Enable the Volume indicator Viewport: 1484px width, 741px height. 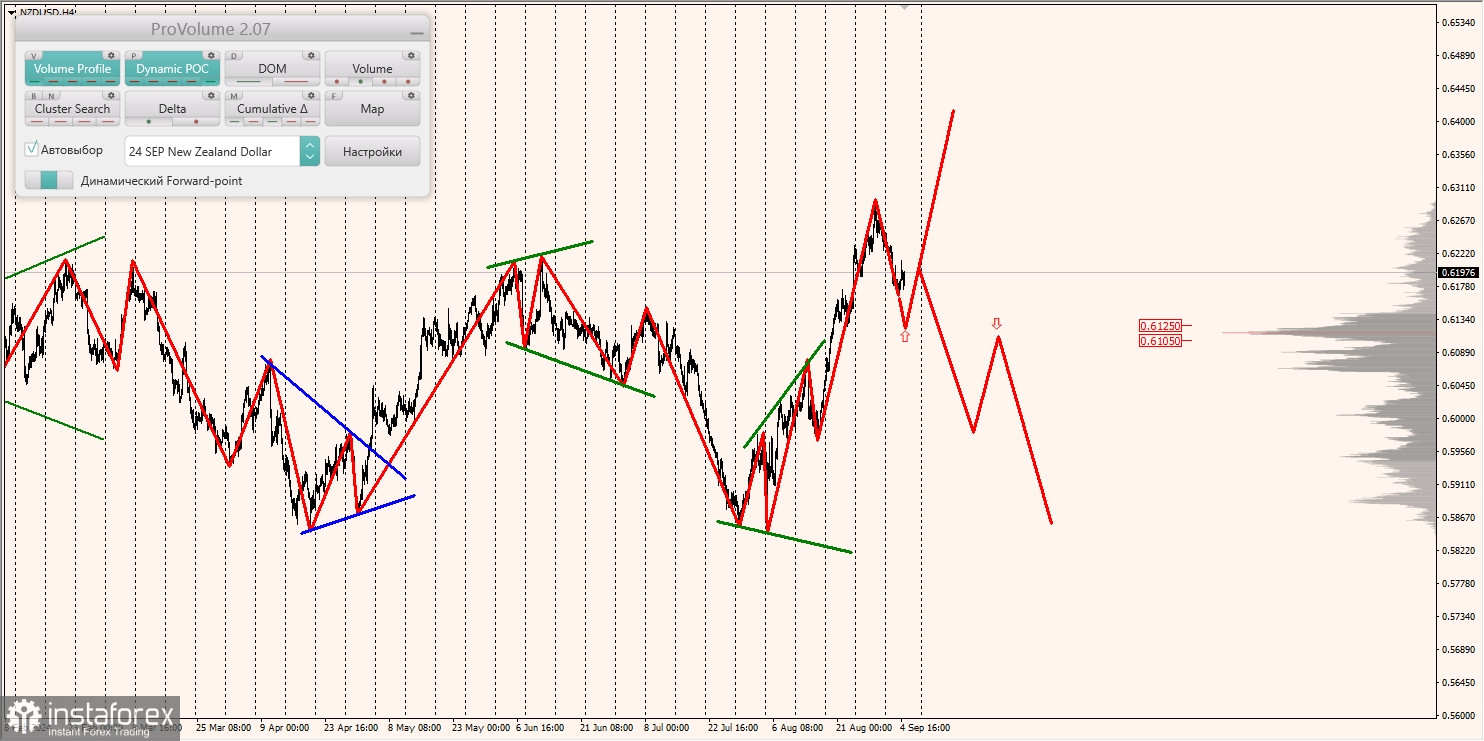pos(372,68)
